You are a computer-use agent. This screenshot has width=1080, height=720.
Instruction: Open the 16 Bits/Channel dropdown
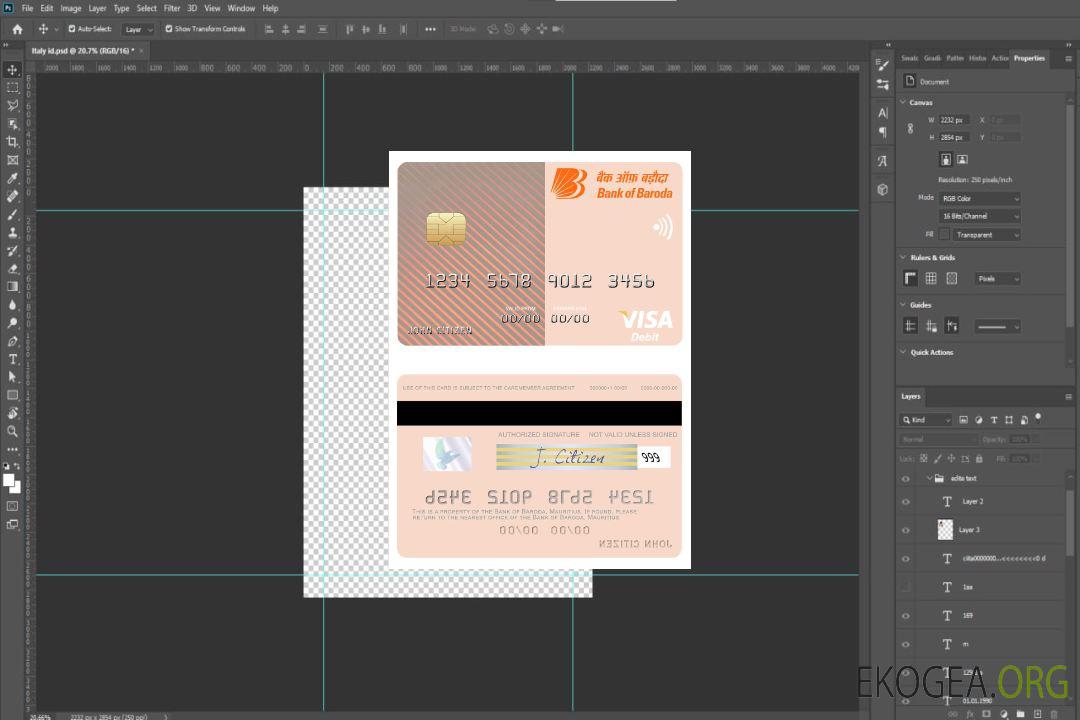[x=979, y=216]
